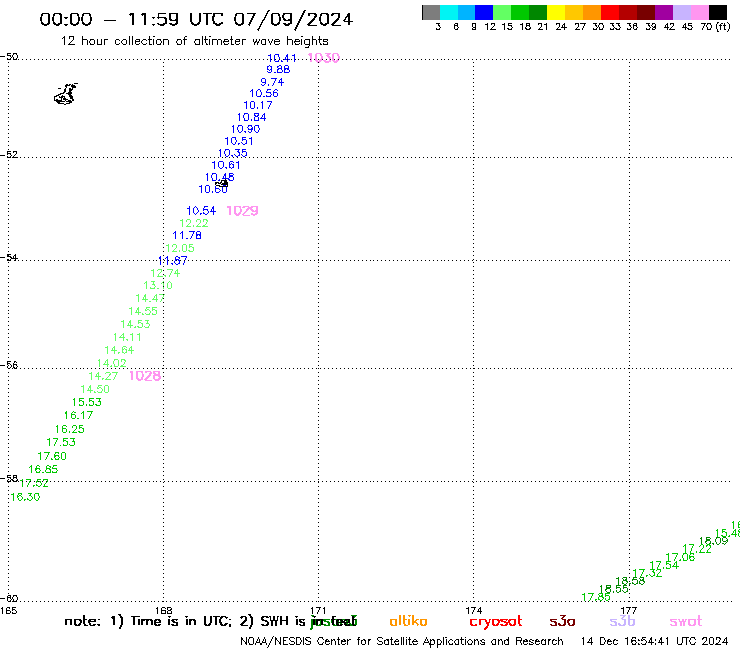Select the gray legend color swatch
This screenshot has height=650, width=740.
(x=431, y=12)
